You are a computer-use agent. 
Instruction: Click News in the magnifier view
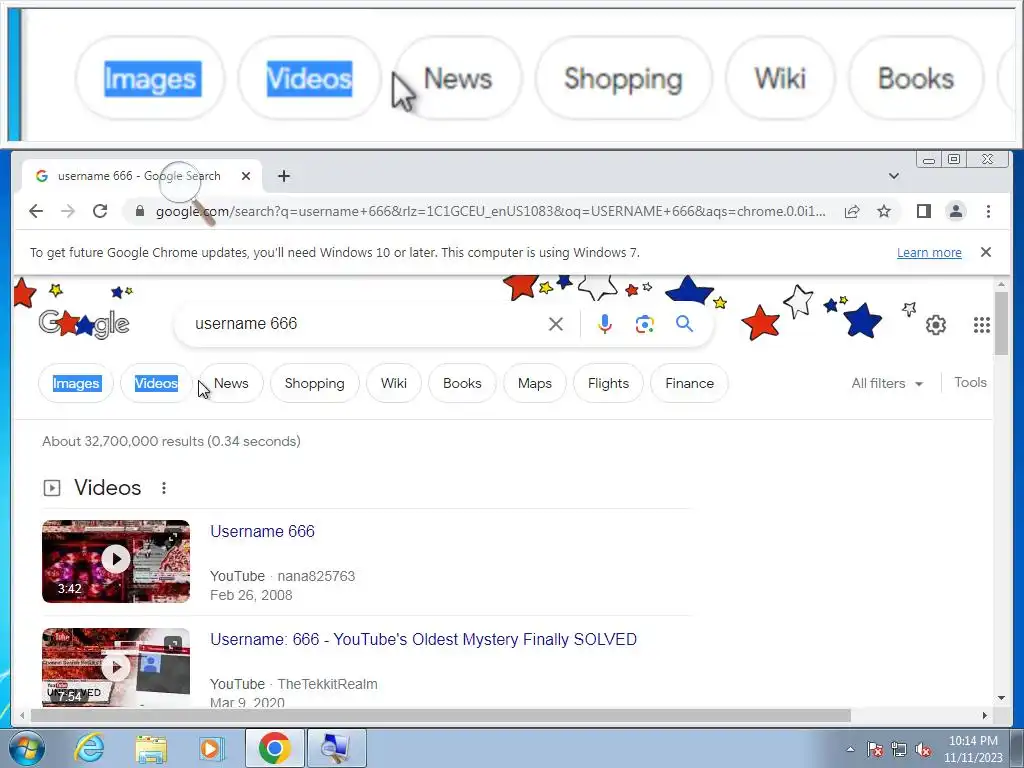458,78
